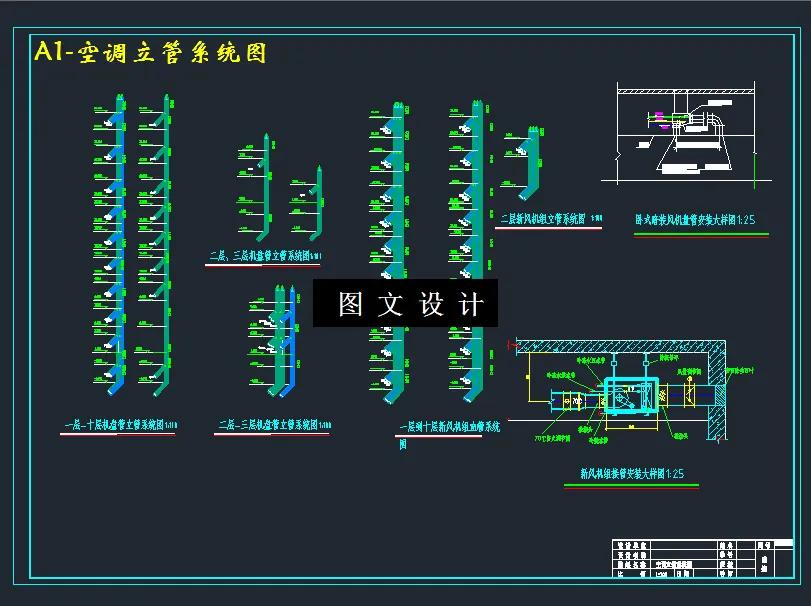Image resolution: width=811 pixels, height=606 pixels.
Task: Select the valve symbol right of the fresh air unit
Action: [689, 394]
